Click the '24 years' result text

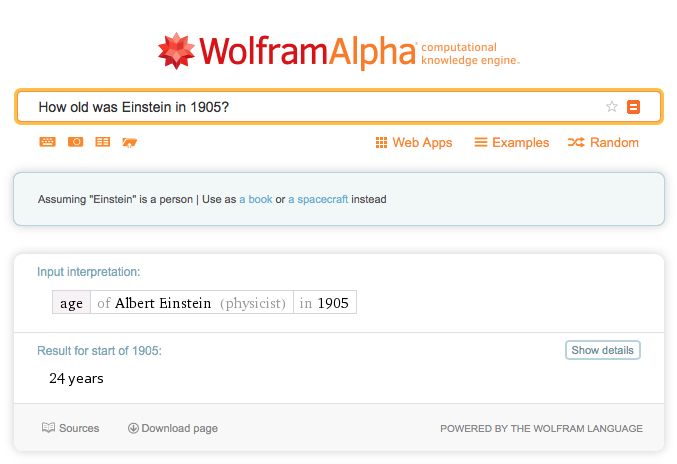click(x=76, y=378)
